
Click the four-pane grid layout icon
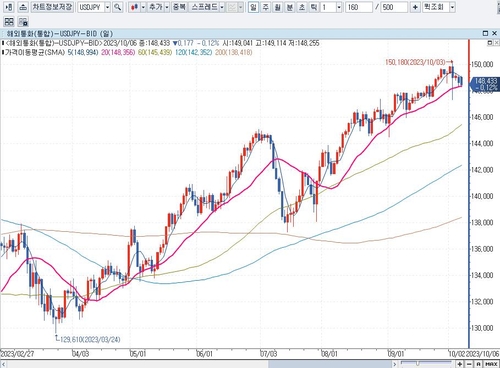[9, 22]
